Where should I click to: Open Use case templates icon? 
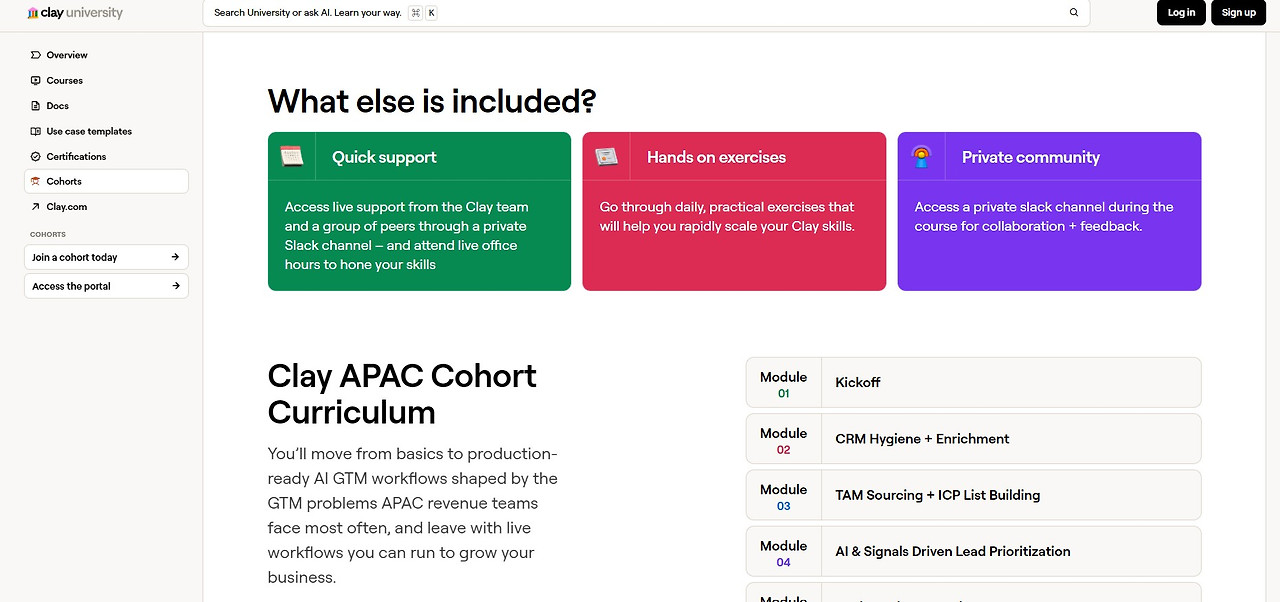click(36, 131)
